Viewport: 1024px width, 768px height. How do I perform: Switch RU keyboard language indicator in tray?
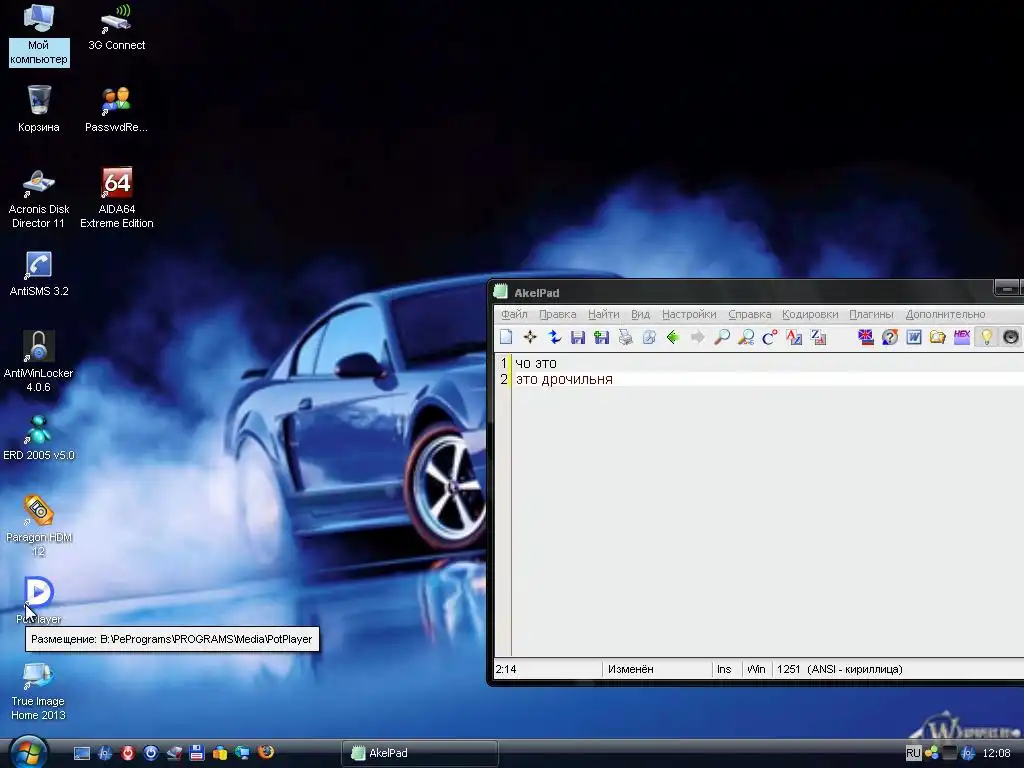[913, 753]
